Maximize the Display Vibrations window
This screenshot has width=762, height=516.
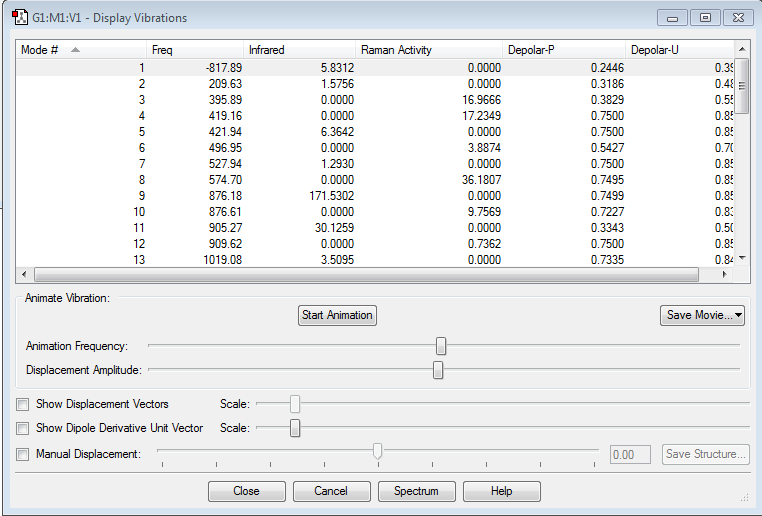pos(705,18)
